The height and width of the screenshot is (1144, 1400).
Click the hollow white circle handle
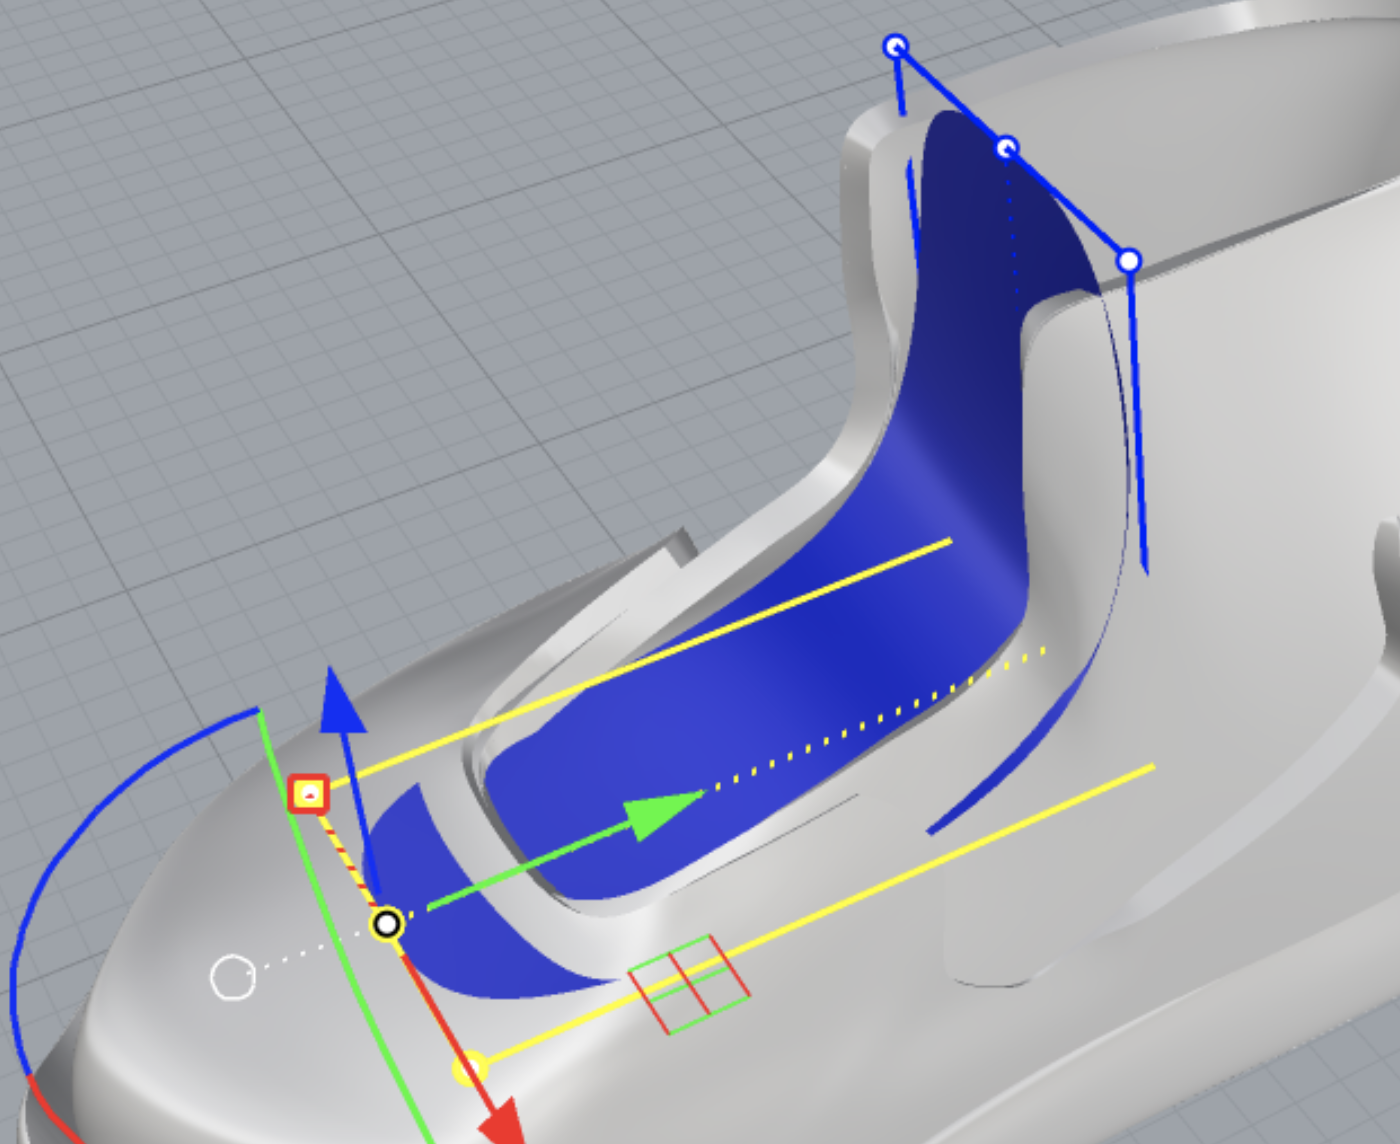[233, 977]
